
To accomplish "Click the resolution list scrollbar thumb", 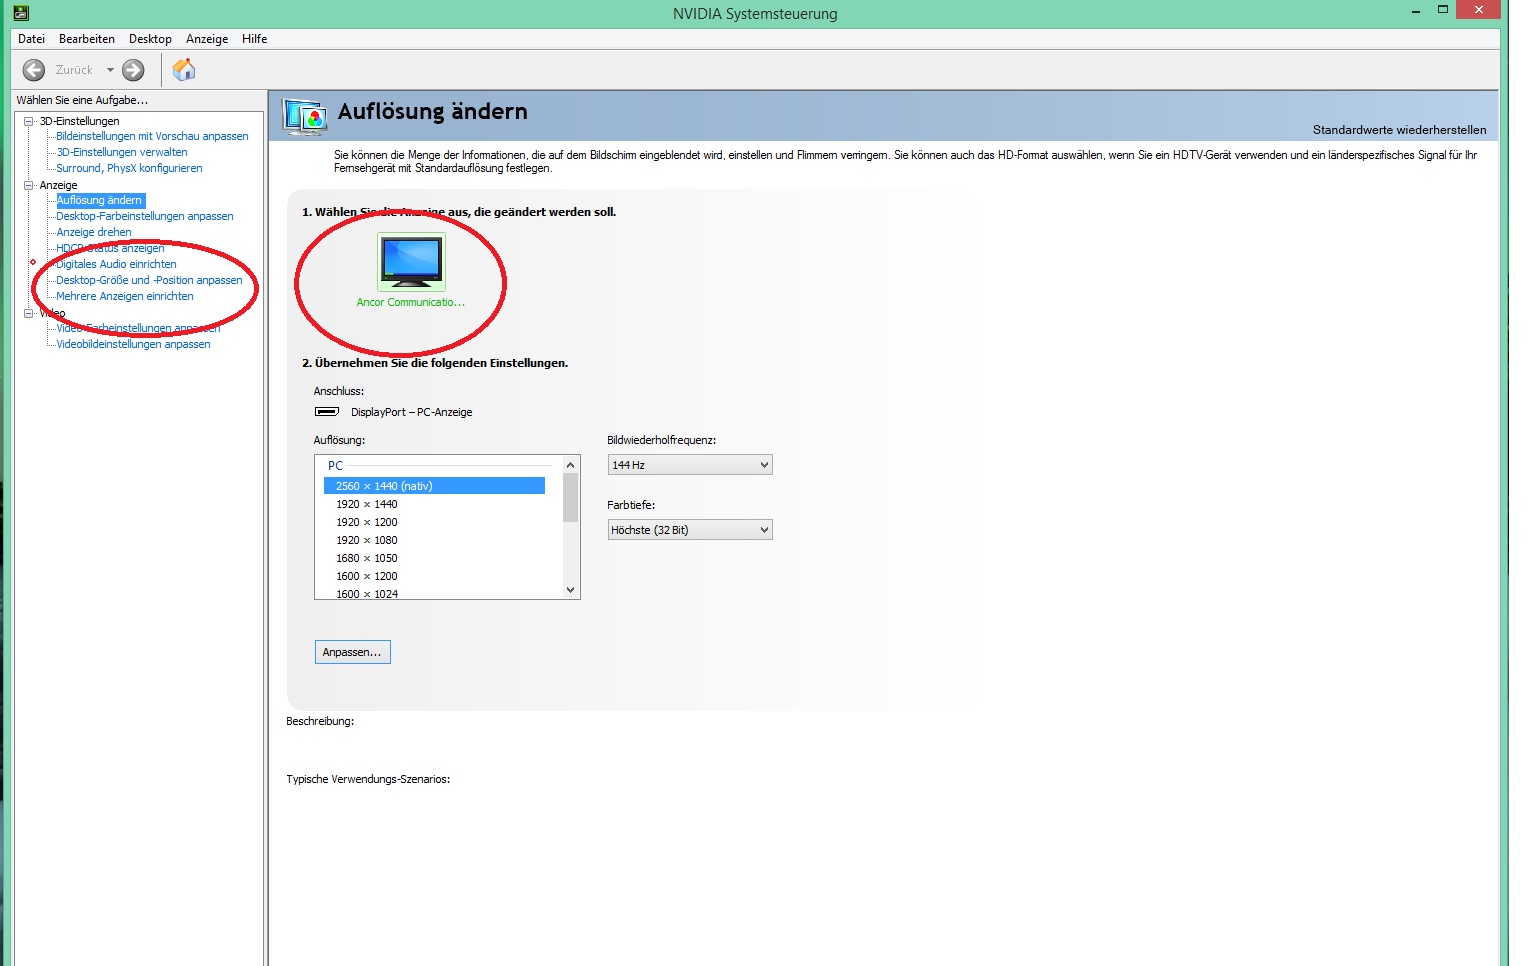I will pyautogui.click(x=571, y=498).
